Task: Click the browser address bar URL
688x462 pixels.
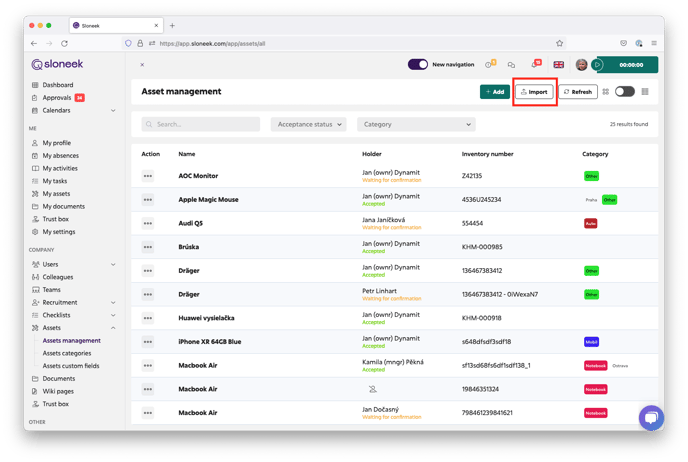Action: click(212, 43)
